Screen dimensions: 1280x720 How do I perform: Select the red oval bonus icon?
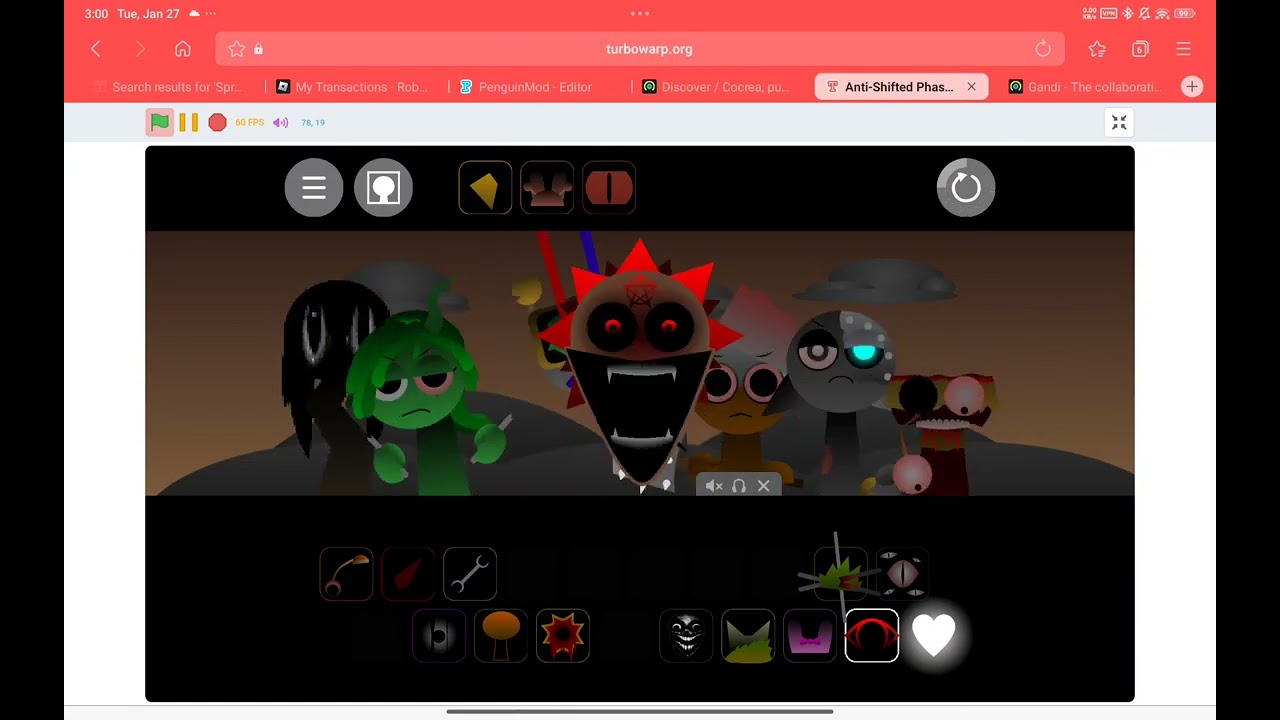tap(609, 188)
